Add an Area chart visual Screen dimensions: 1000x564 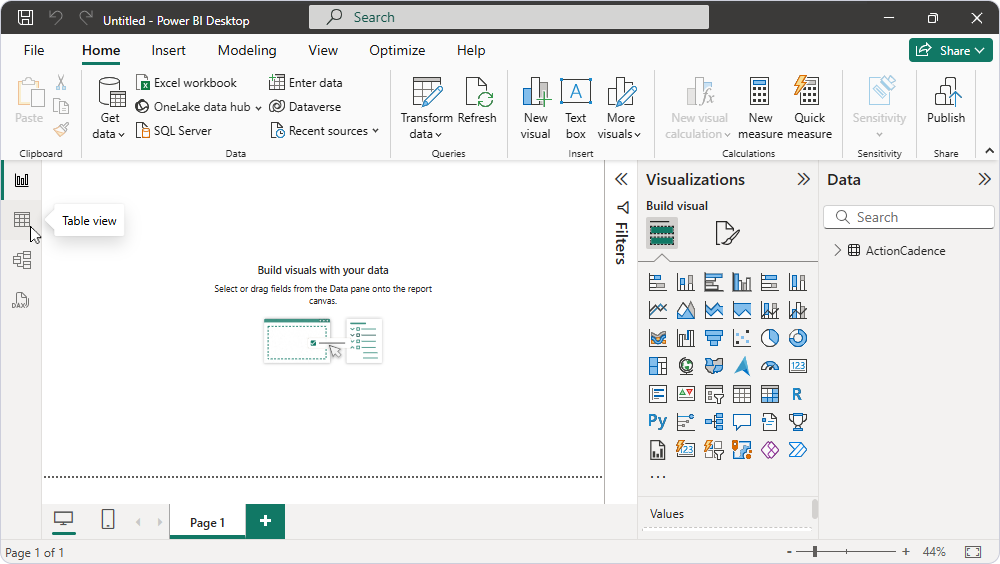[x=686, y=310]
